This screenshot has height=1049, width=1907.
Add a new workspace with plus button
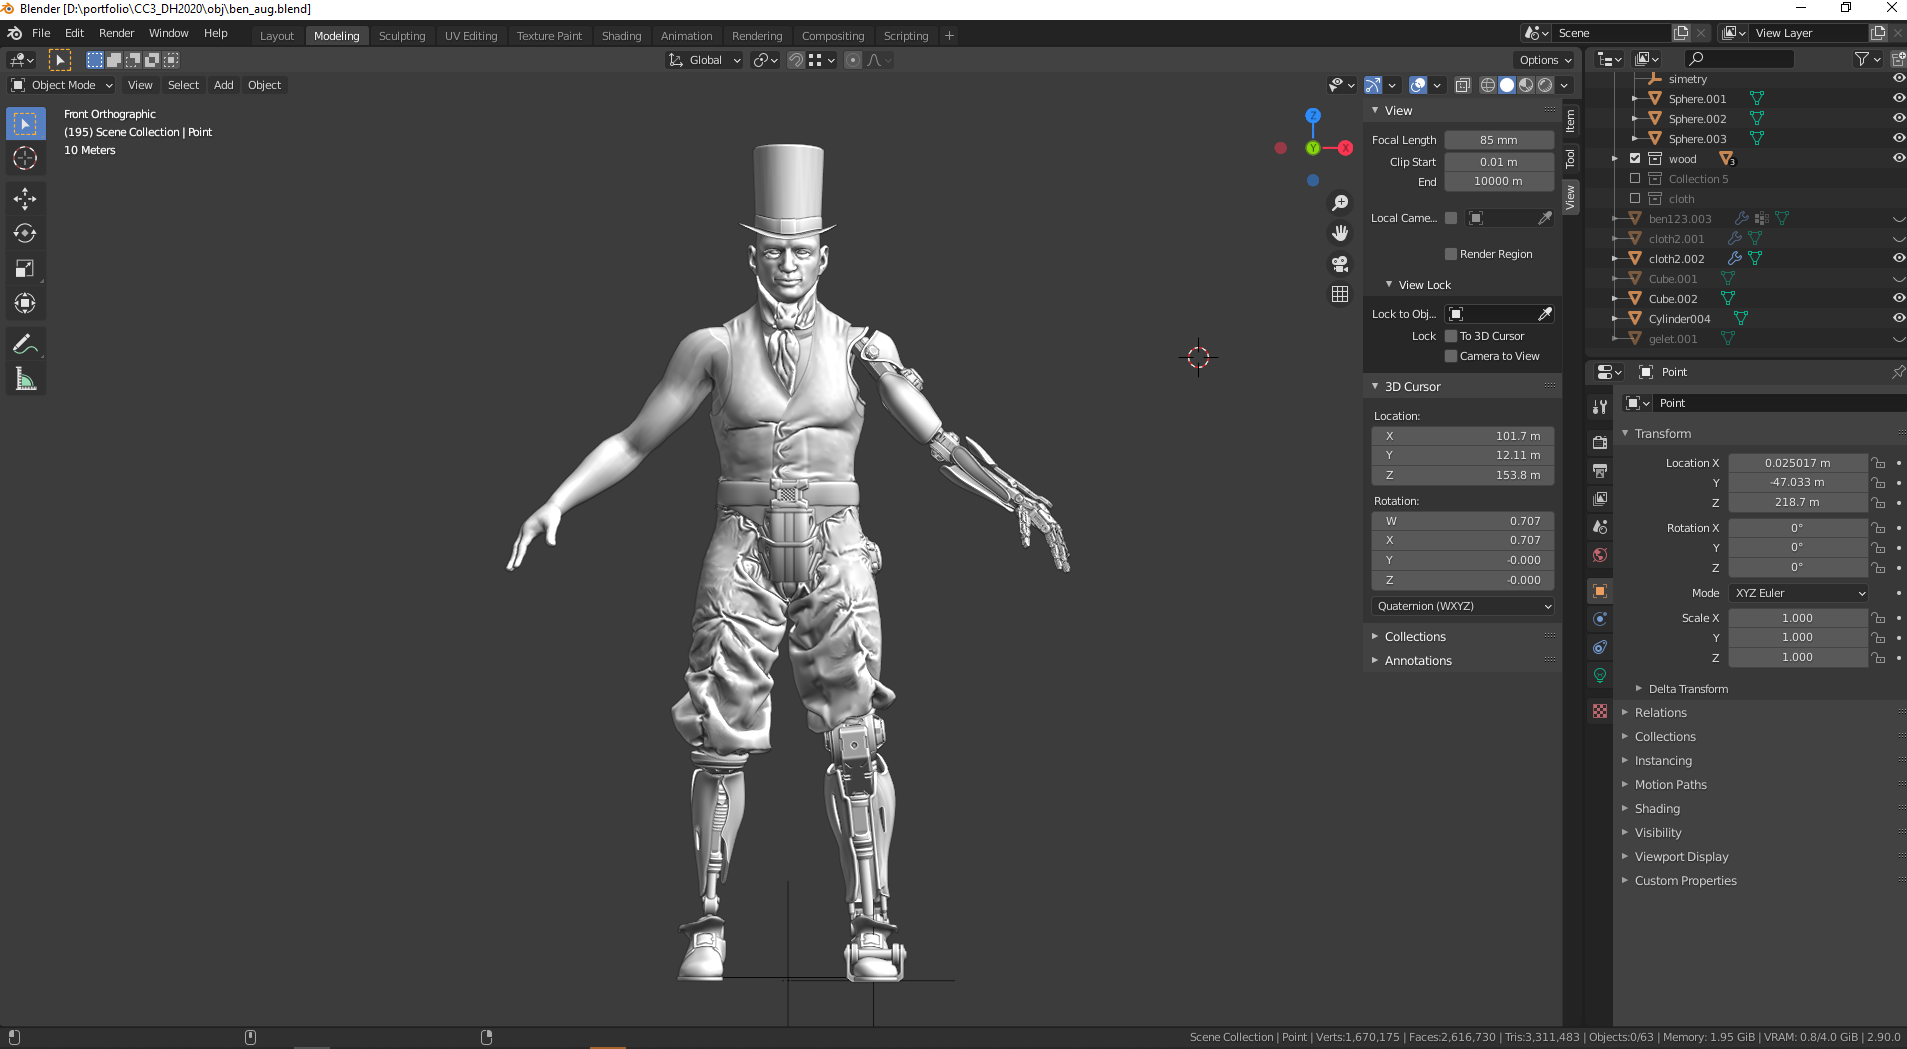pyautogui.click(x=949, y=36)
